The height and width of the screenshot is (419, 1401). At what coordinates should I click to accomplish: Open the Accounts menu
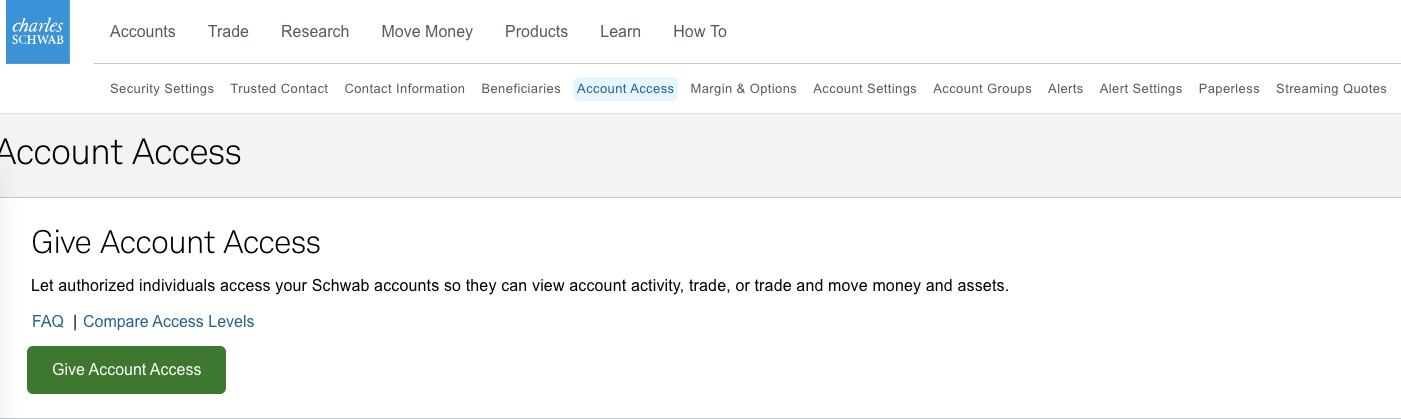(143, 32)
